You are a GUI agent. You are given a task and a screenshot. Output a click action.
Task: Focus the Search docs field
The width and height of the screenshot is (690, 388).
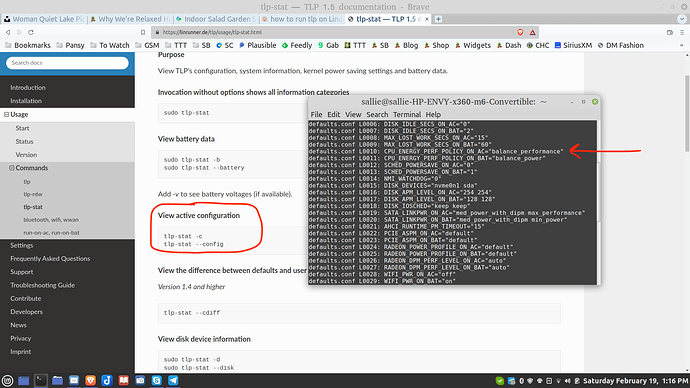click(x=67, y=63)
